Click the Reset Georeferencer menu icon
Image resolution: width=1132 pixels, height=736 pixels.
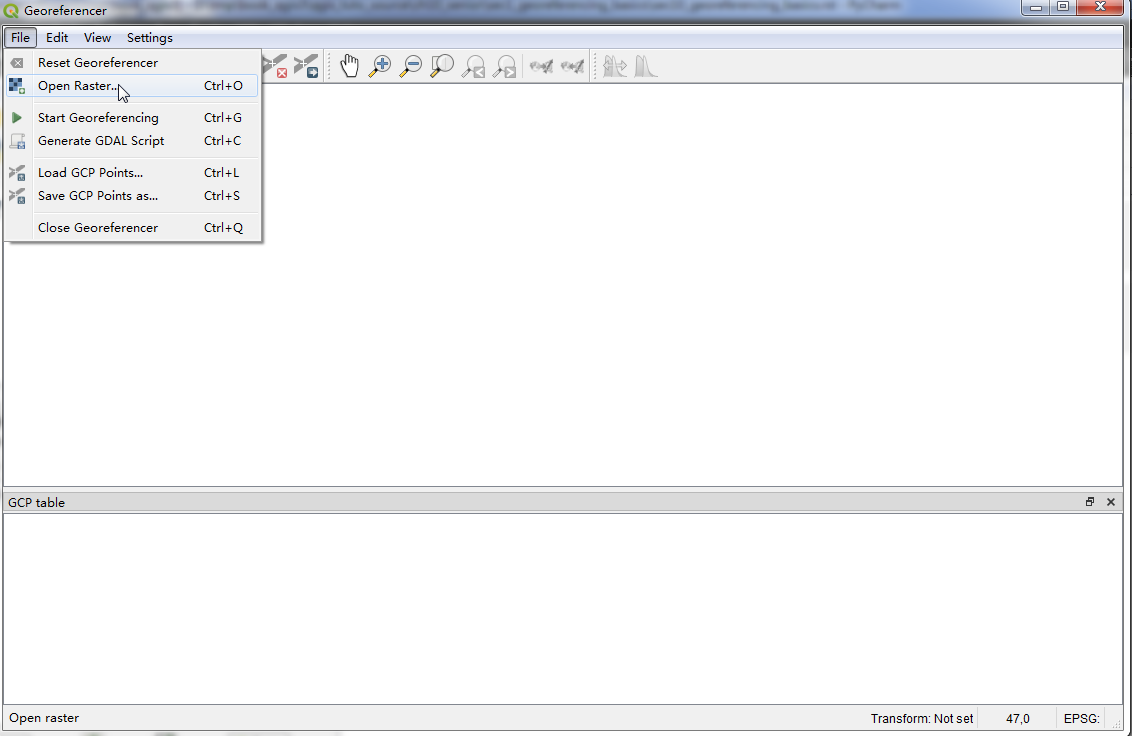click(x=17, y=63)
